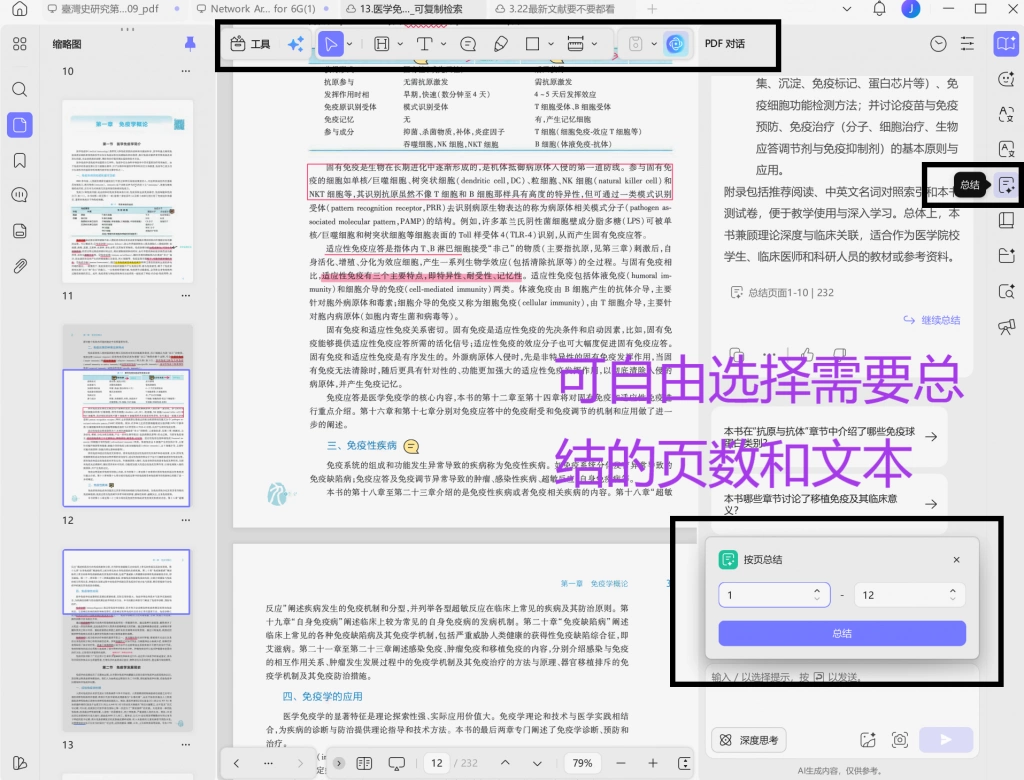This screenshot has width=1024, height=780.
Task: Click the 总结 summarize sidebar icon
Action: point(1006,185)
